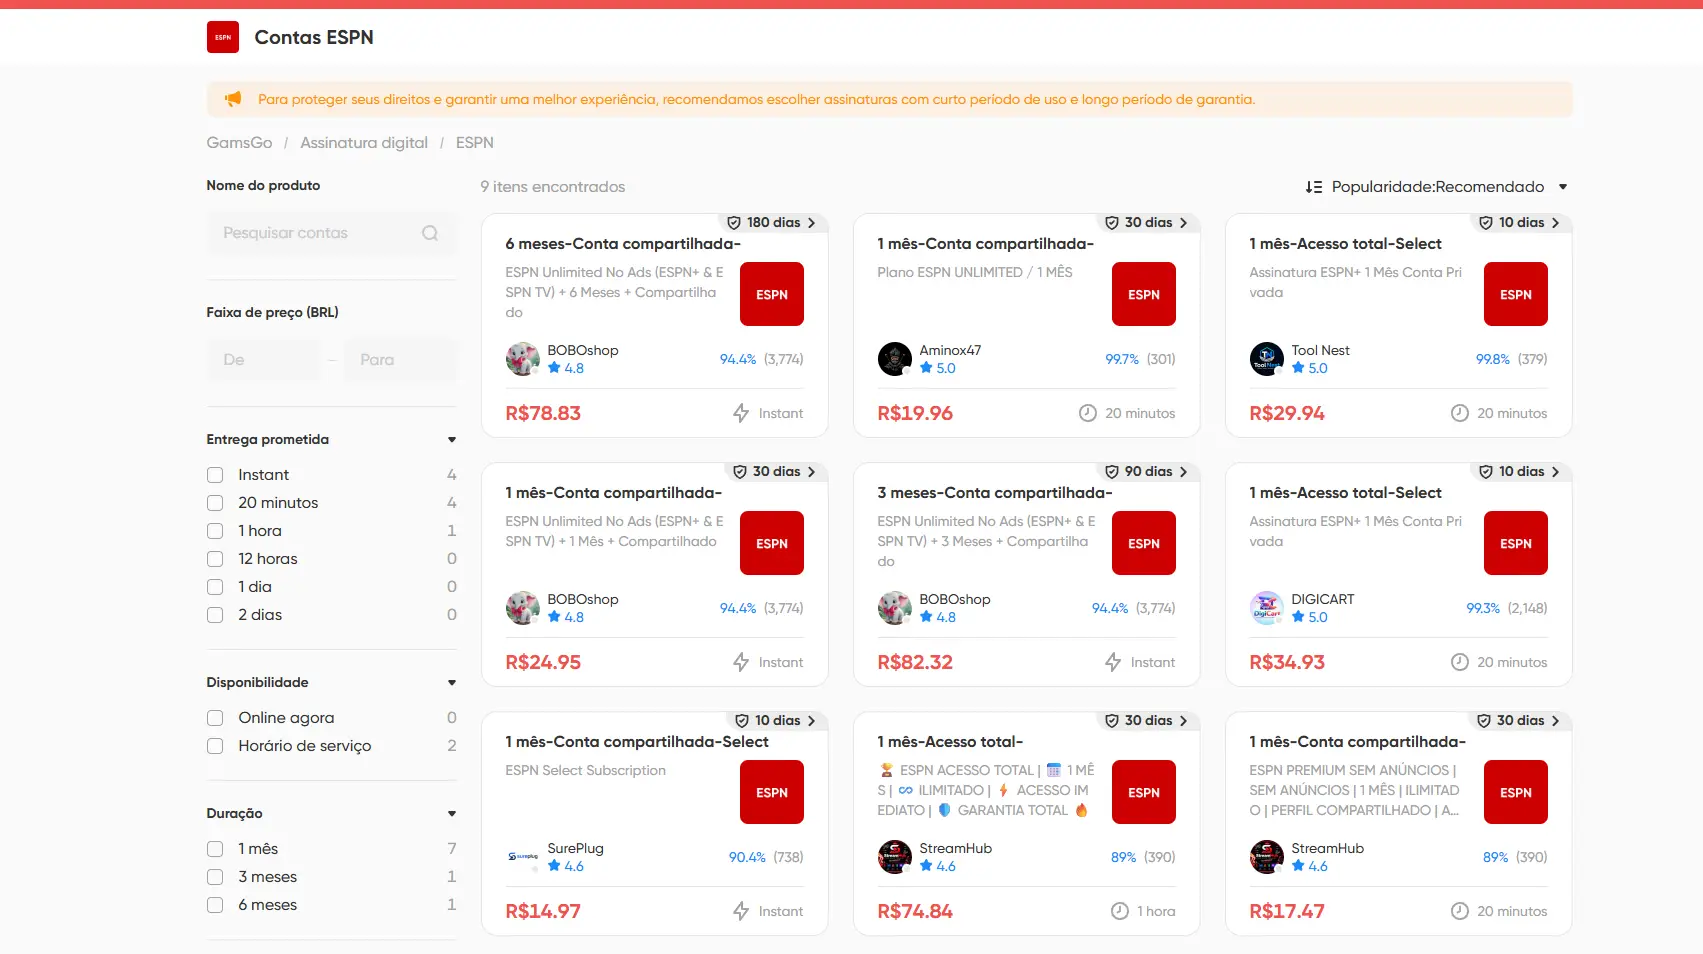
Task: Click the R$34.93 price on the DIGICART card
Action: (x=1287, y=662)
